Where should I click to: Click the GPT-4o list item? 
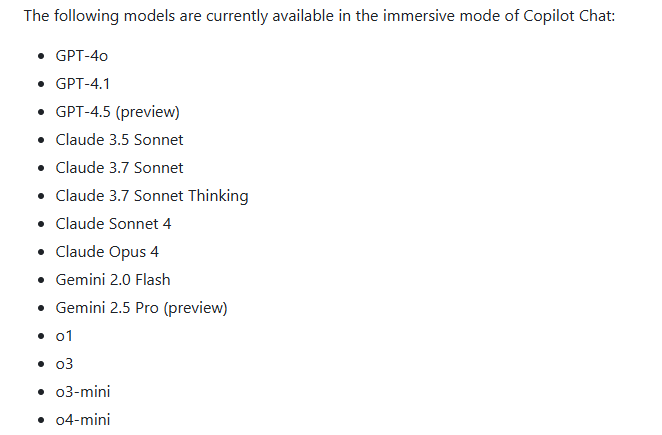click(82, 56)
